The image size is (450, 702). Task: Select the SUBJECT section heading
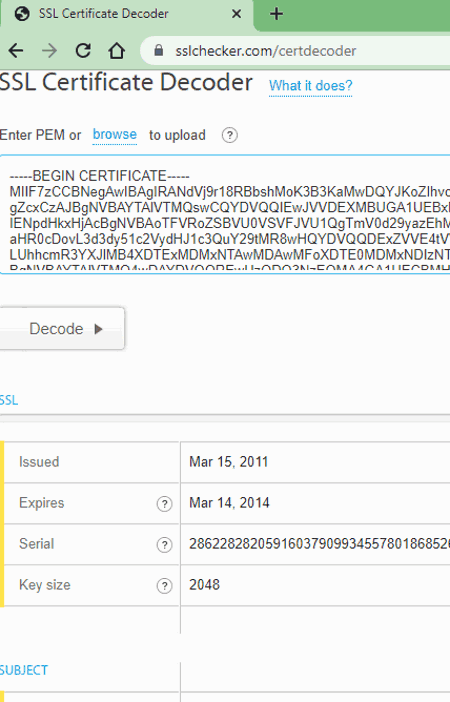24,670
